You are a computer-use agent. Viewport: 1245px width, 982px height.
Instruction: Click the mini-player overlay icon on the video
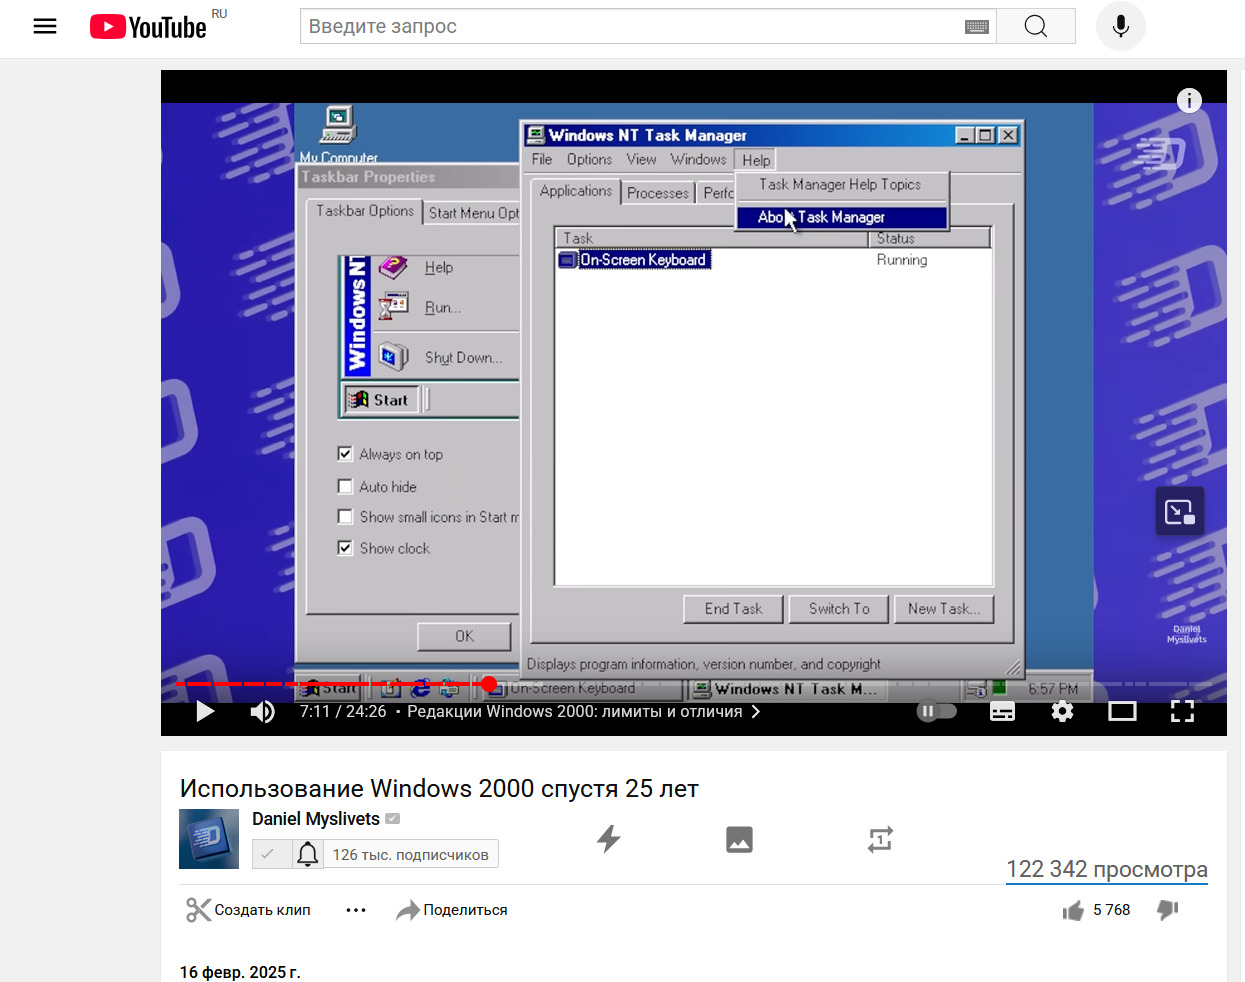pyautogui.click(x=1180, y=511)
